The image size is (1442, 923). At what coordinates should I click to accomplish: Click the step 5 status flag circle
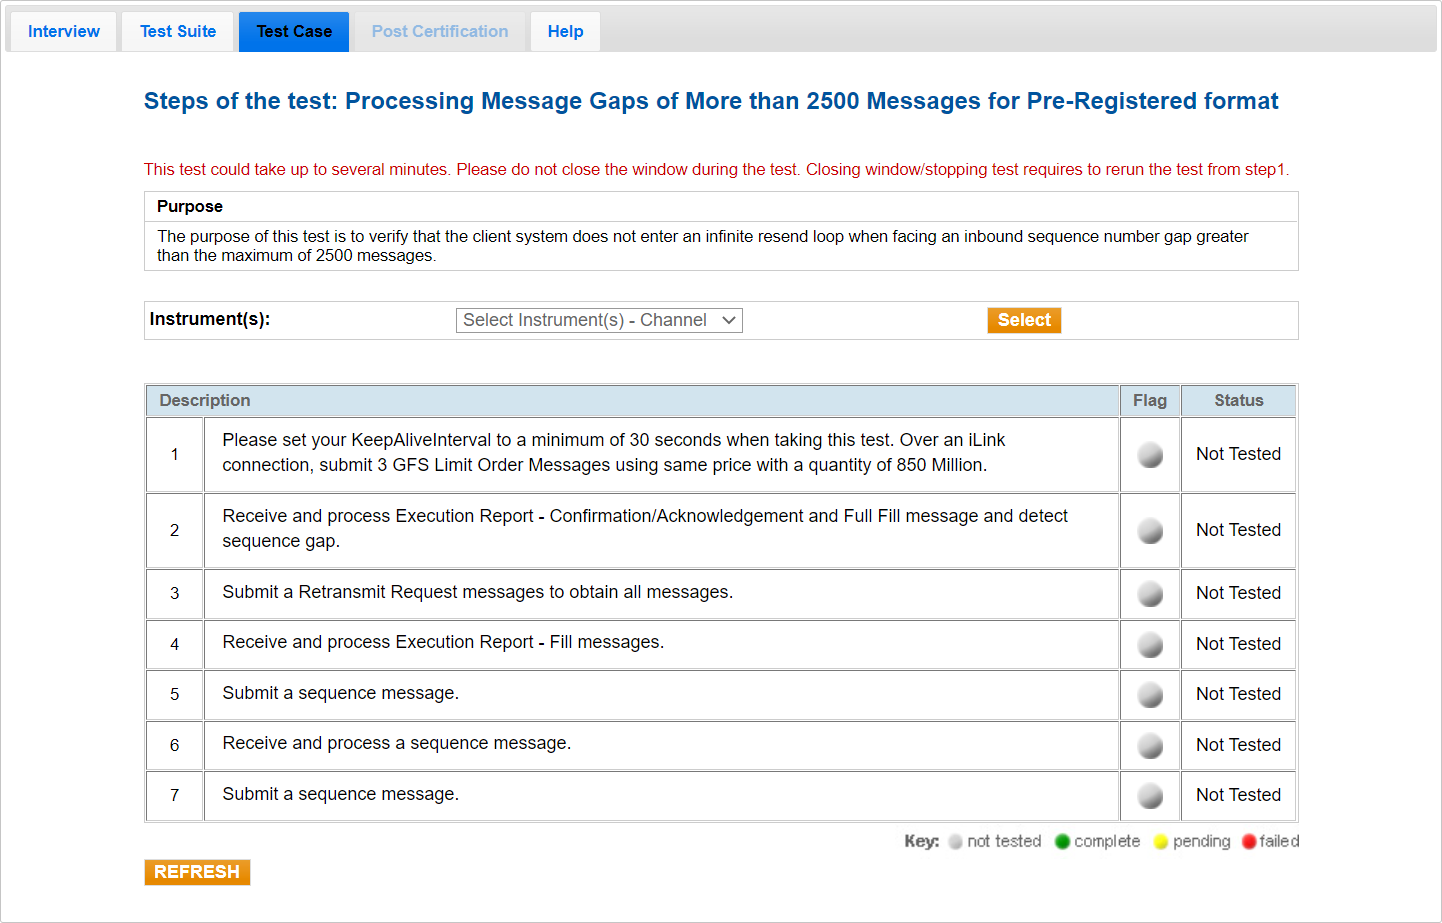click(x=1150, y=695)
